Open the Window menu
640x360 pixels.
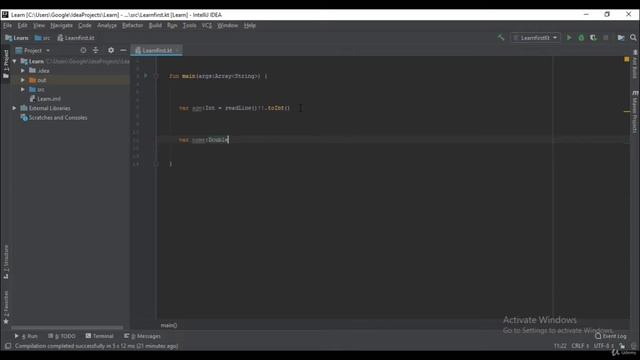tap(227, 25)
